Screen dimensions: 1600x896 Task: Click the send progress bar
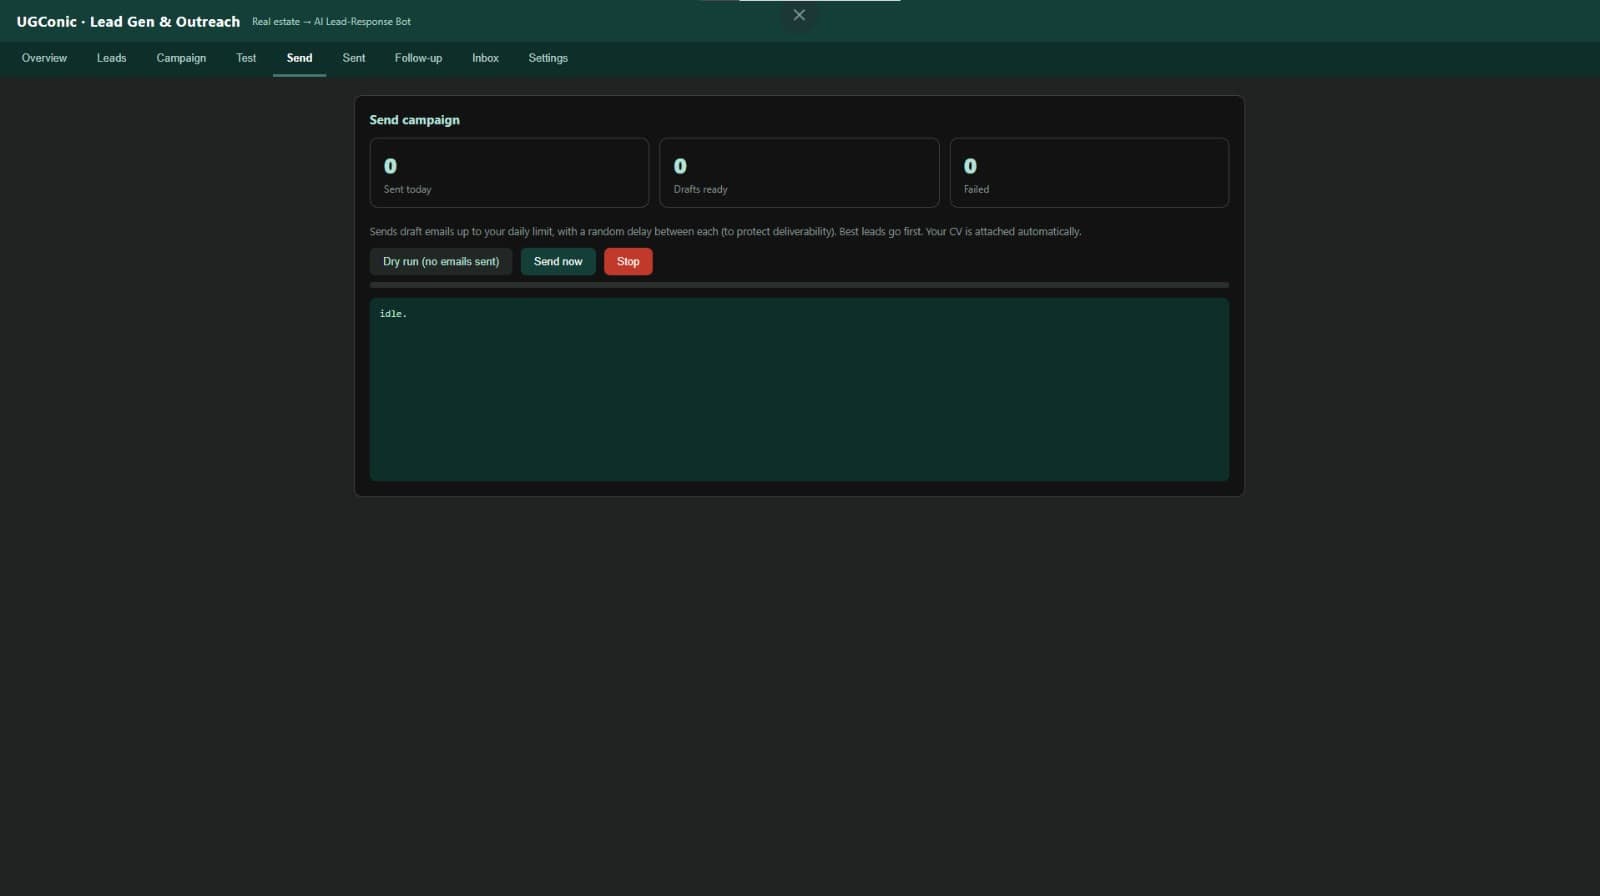(799, 285)
